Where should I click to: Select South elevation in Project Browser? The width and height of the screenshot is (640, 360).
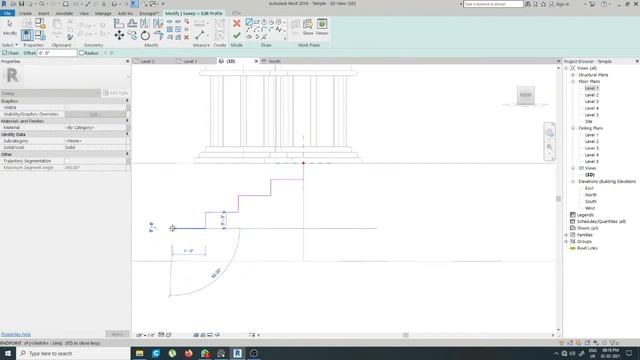coord(591,201)
